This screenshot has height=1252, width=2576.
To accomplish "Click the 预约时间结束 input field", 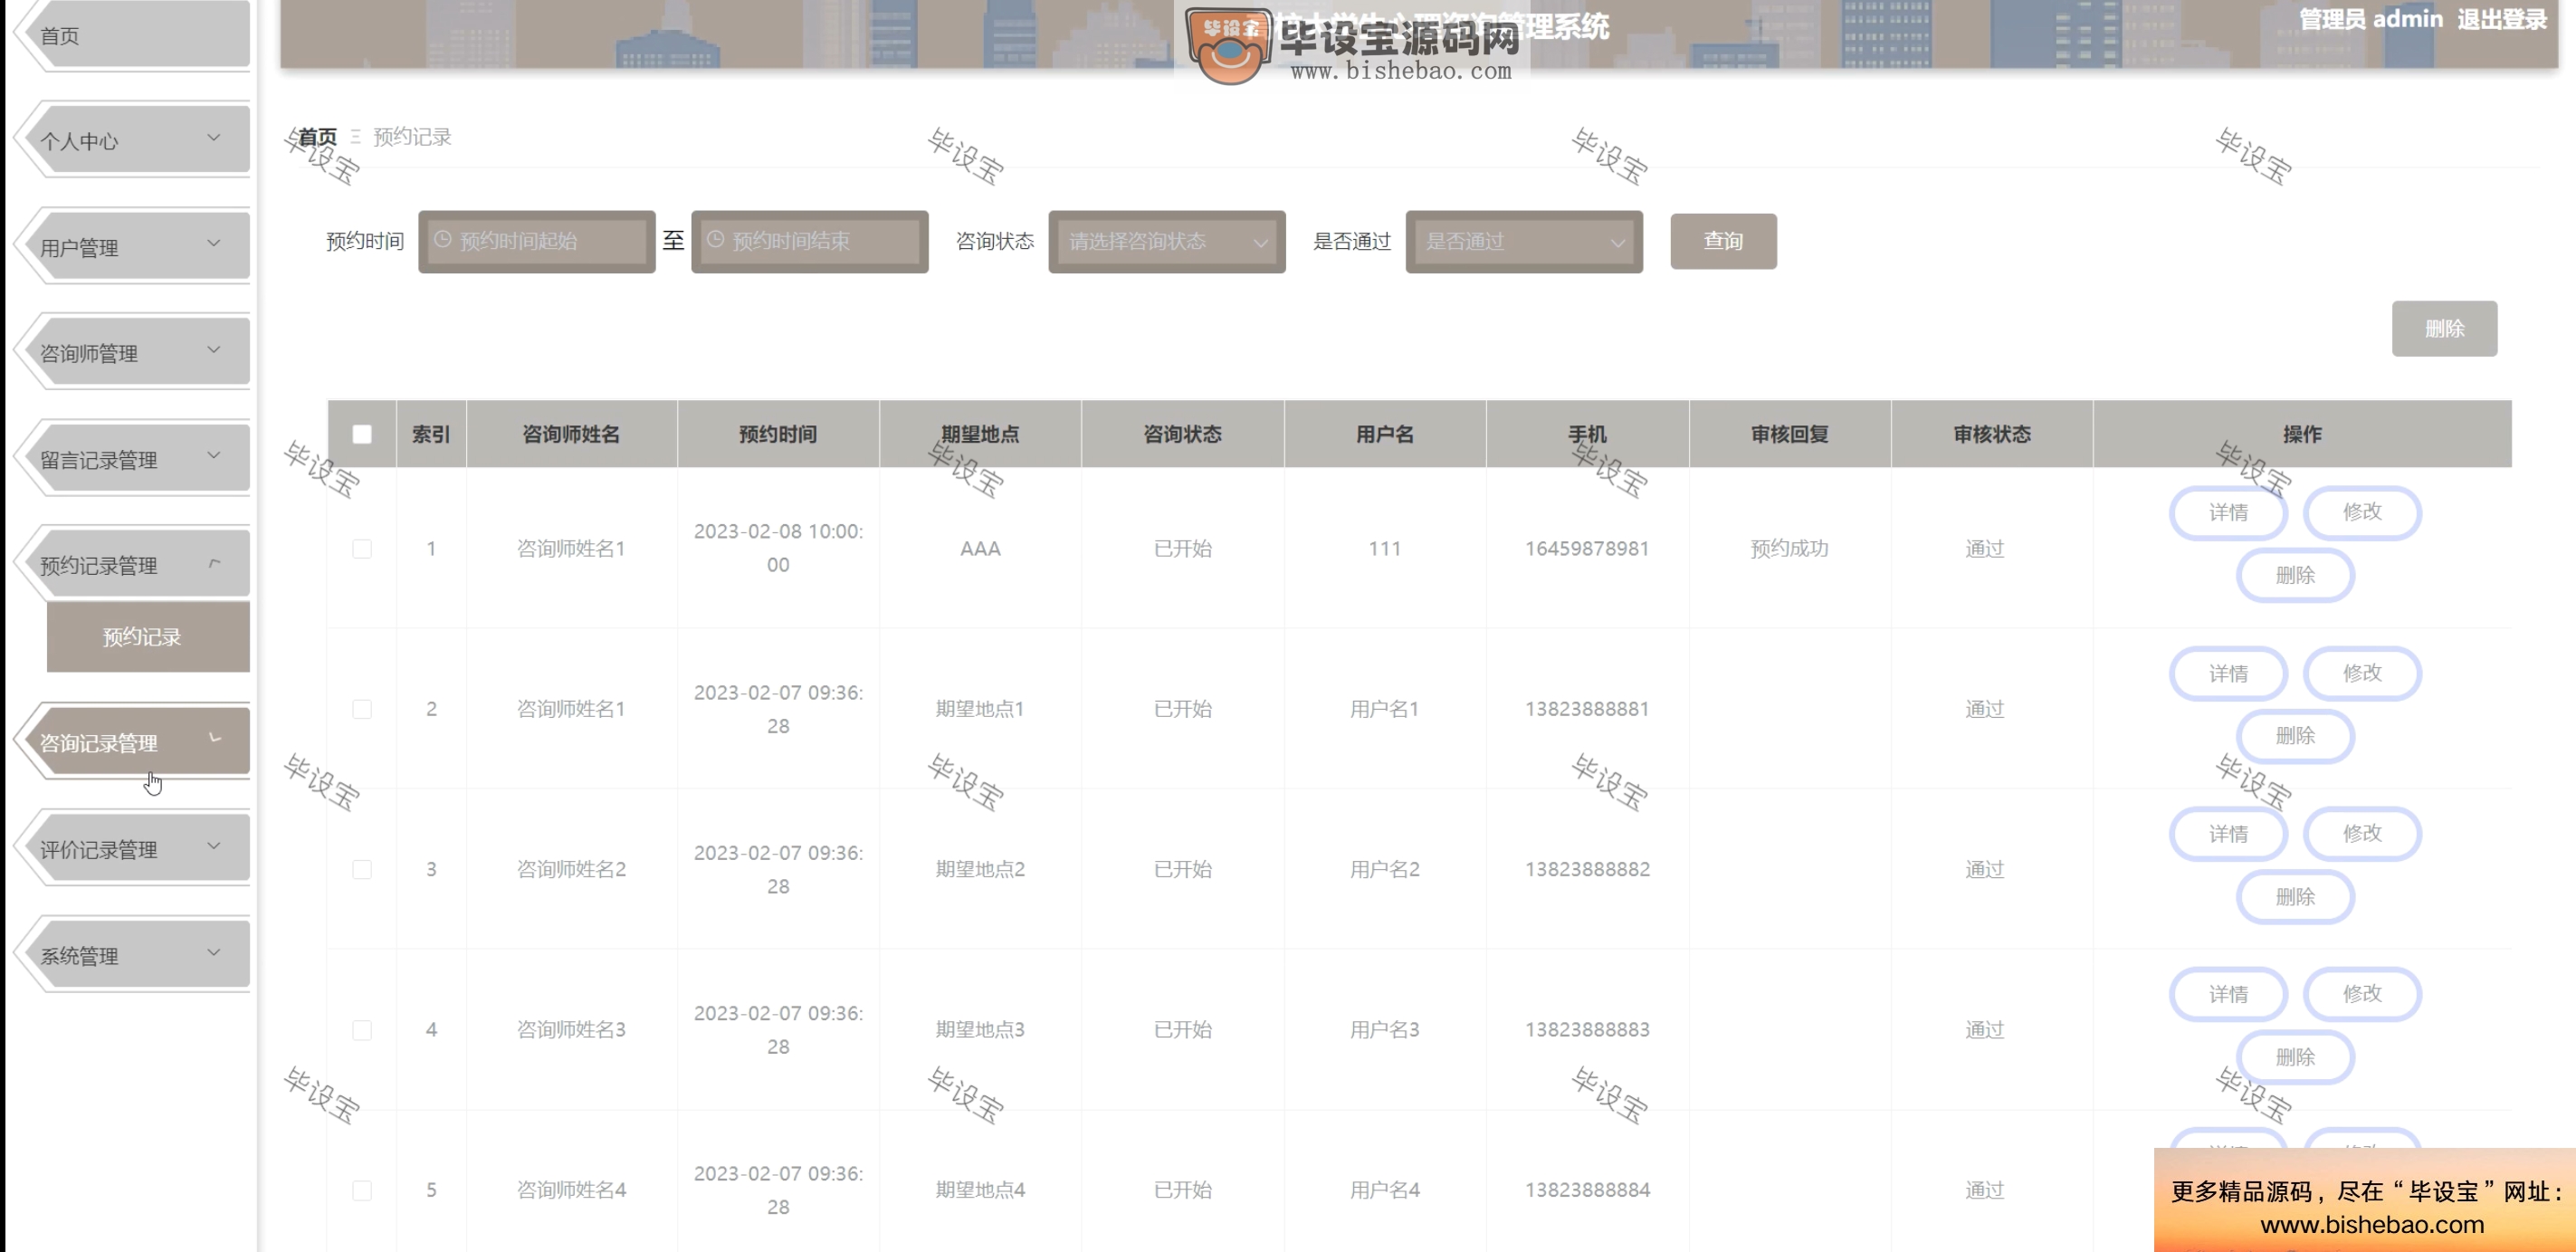I will coord(810,241).
